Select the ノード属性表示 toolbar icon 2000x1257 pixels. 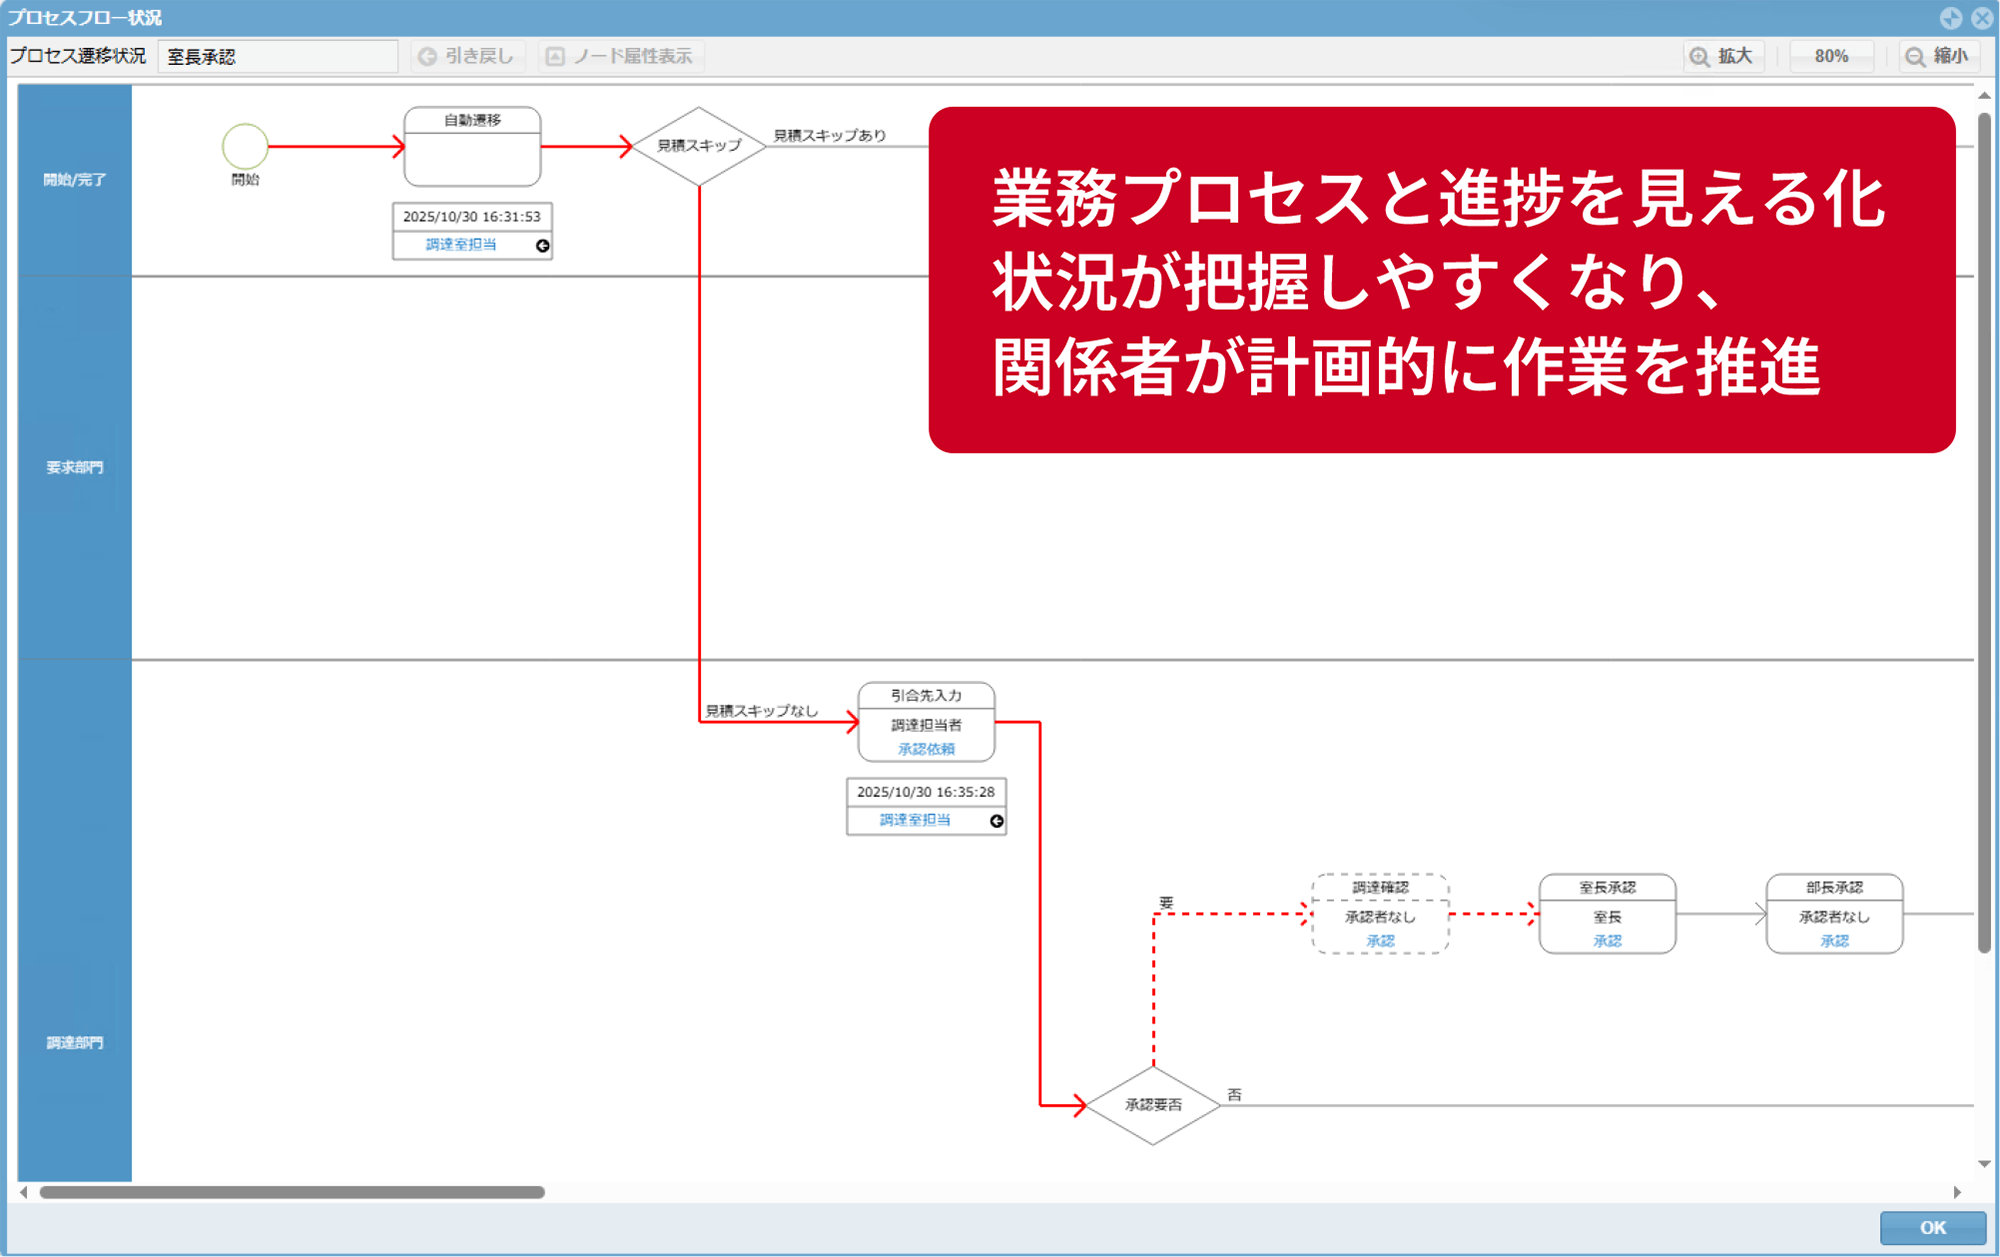coord(556,56)
